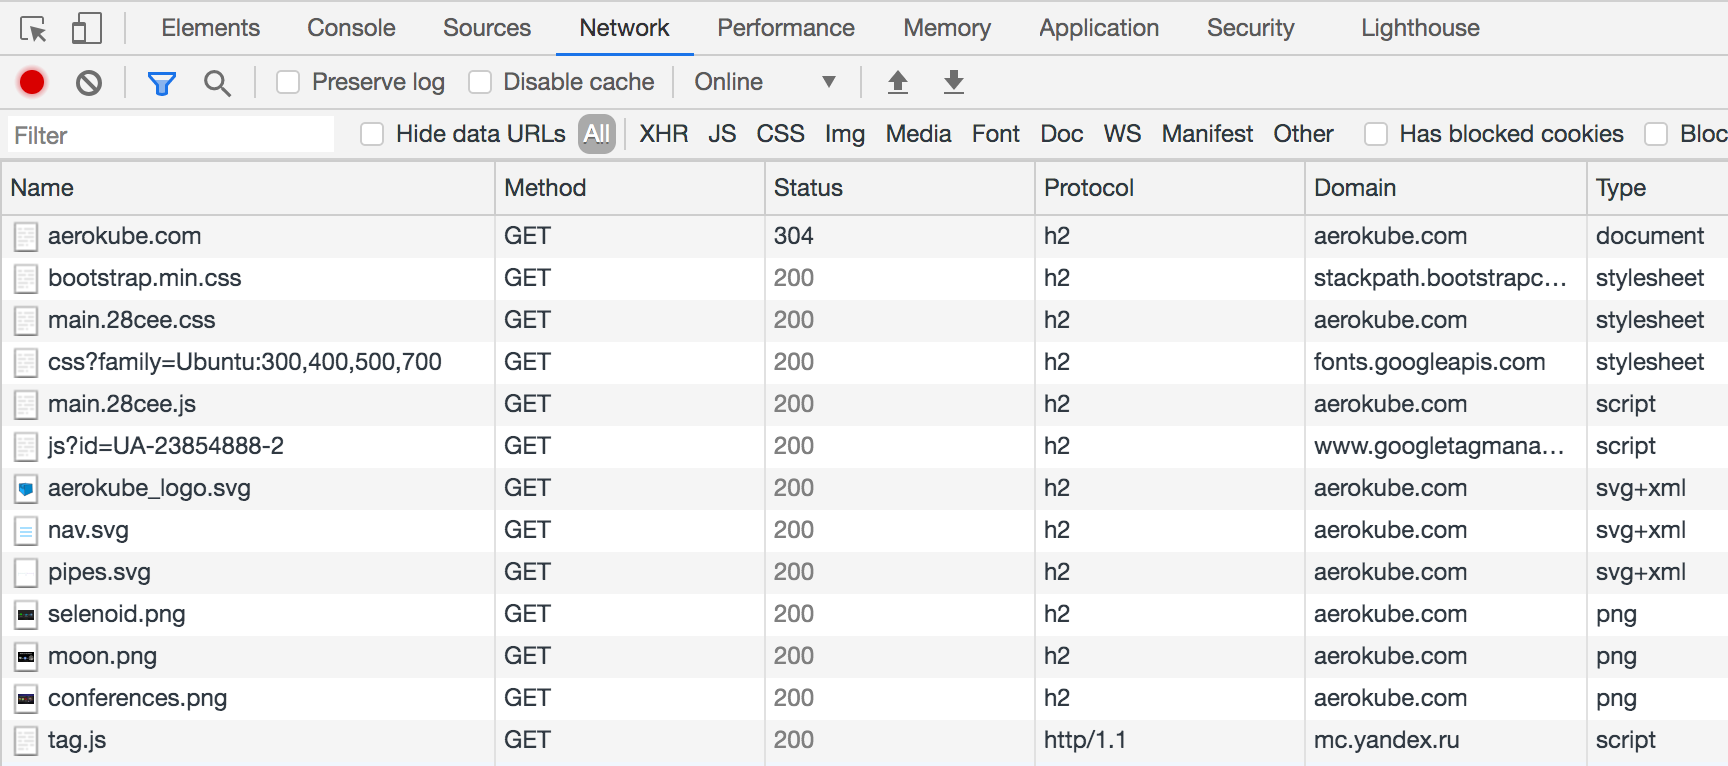Filter requests by CSS
The height and width of the screenshot is (766, 1728).
(780, 134)
